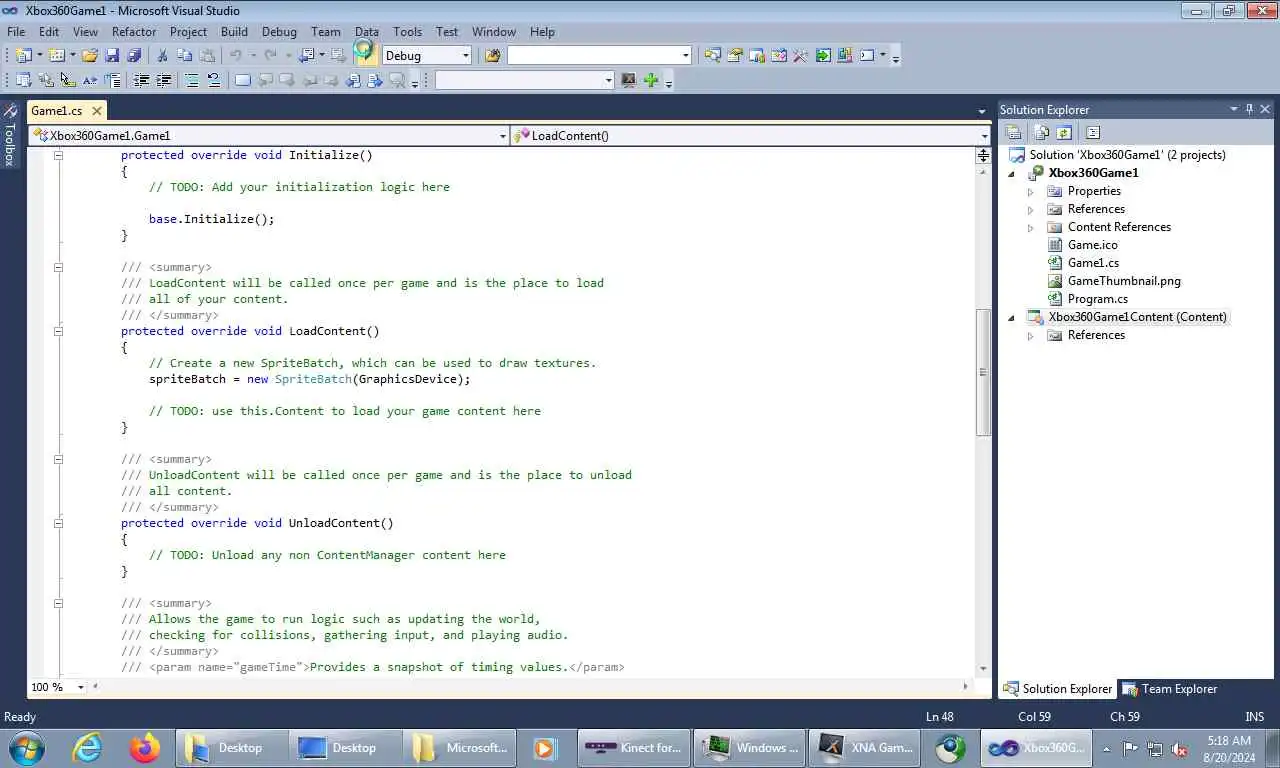This screenshot has width=1280, height=768.
Task: Open the Build menu
Action: tap(234, 31)
